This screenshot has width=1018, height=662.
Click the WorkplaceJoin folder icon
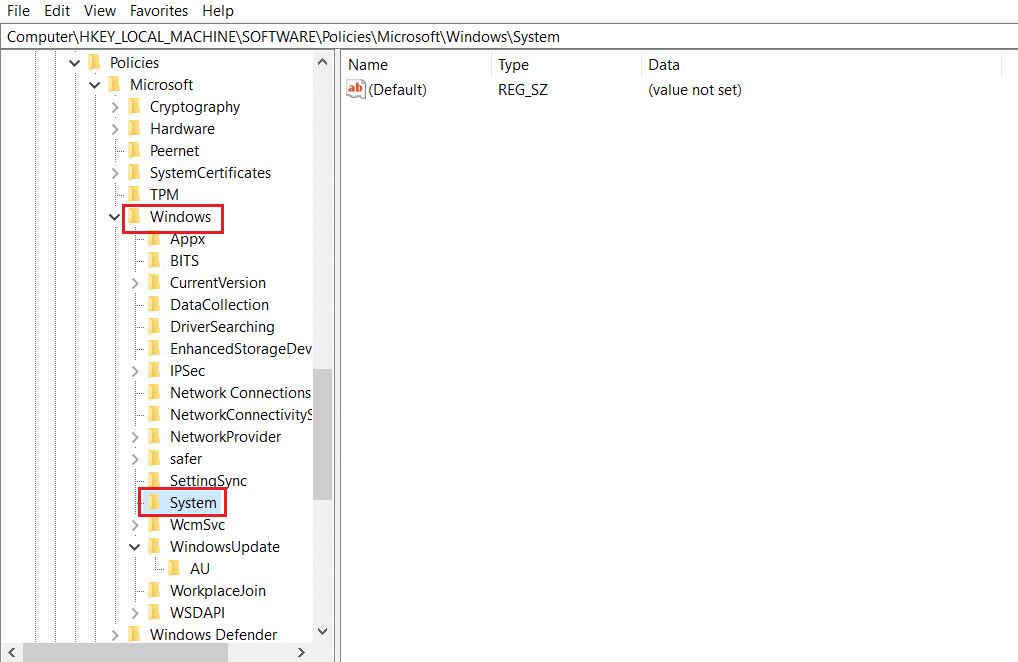click(x=155, y=591)
